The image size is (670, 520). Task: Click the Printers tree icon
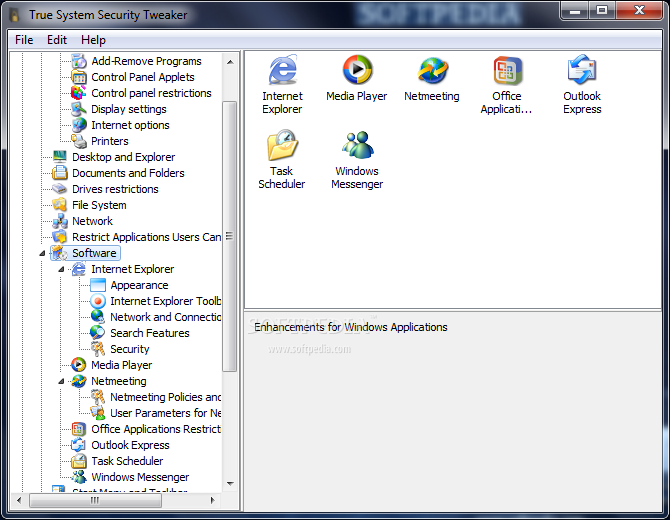(79, 141)
